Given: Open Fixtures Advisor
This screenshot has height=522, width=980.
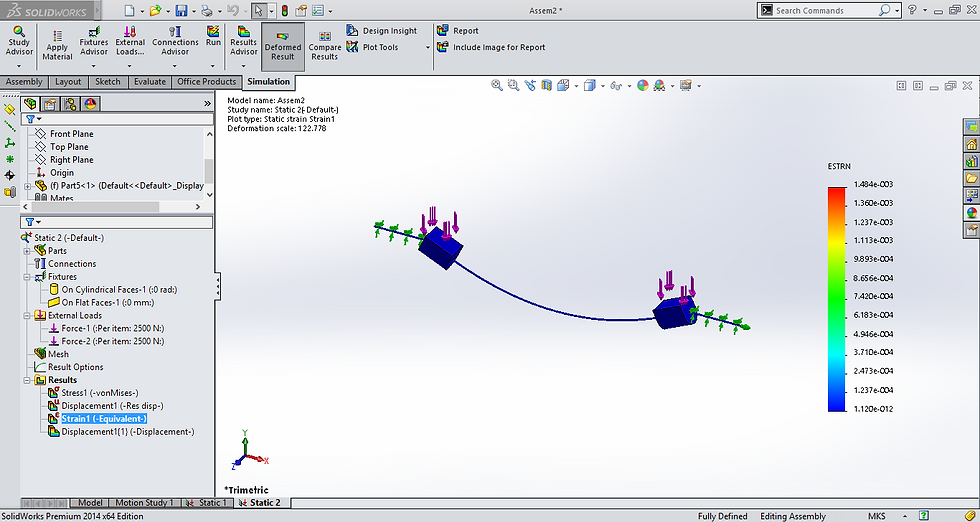Looking at the screenshot, I should 94,41.
